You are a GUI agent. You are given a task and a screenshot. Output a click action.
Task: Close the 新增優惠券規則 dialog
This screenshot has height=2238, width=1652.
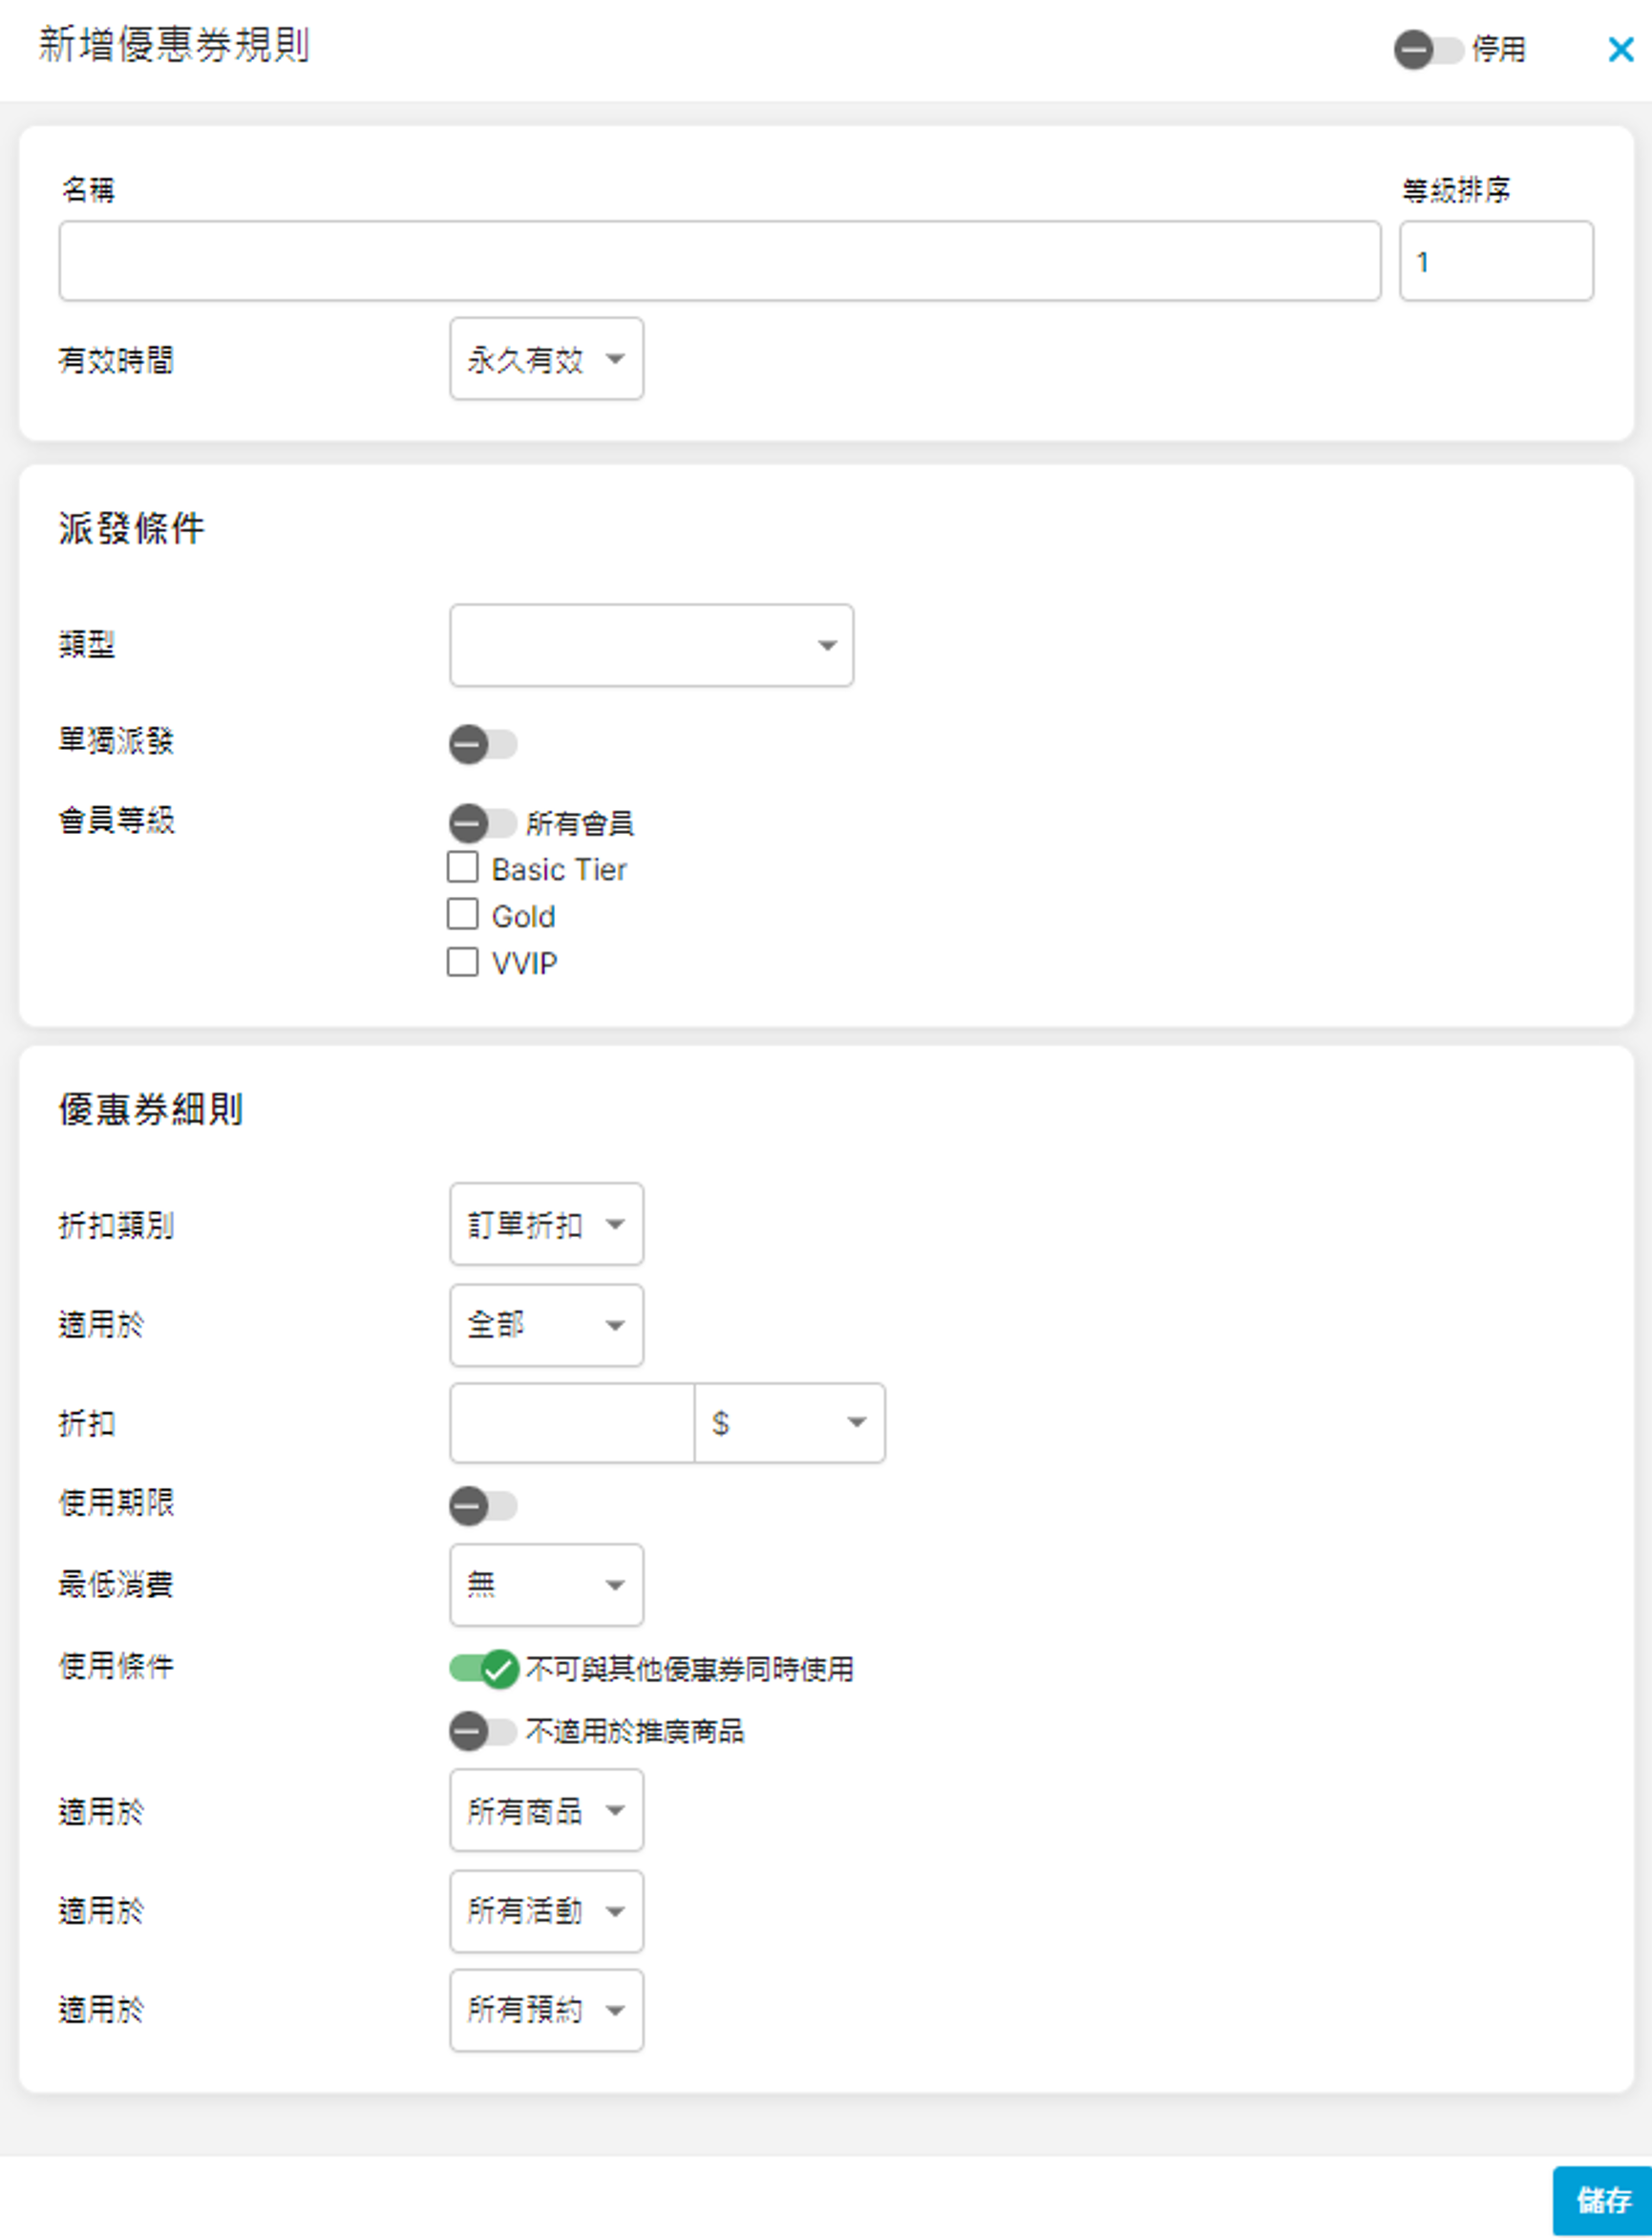tap(1619, 49)
